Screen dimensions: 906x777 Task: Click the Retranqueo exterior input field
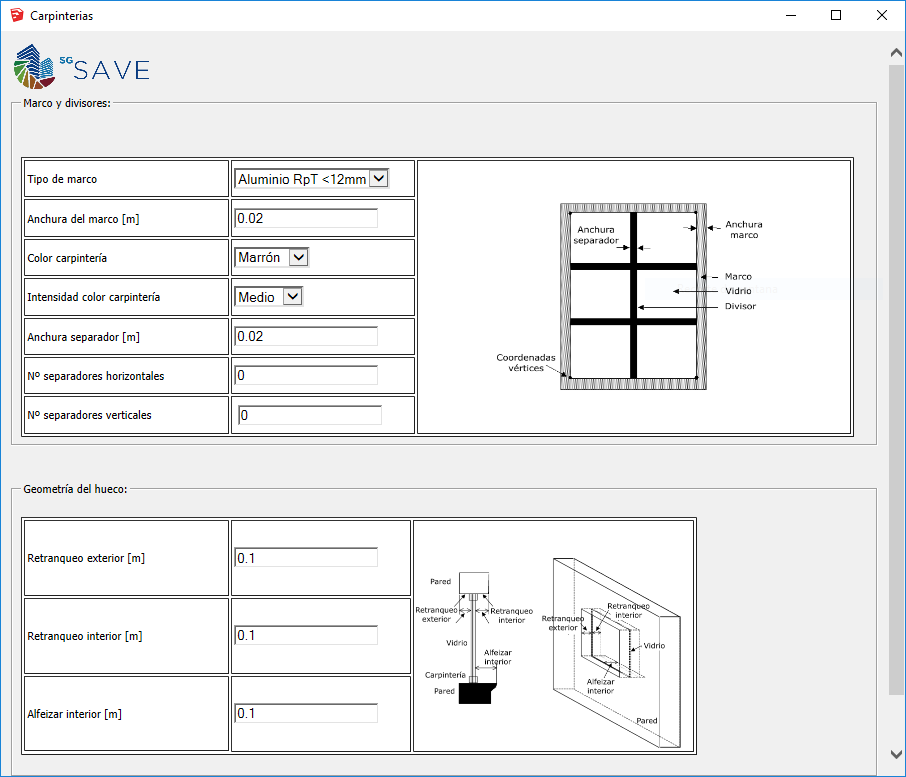[306, 558]
